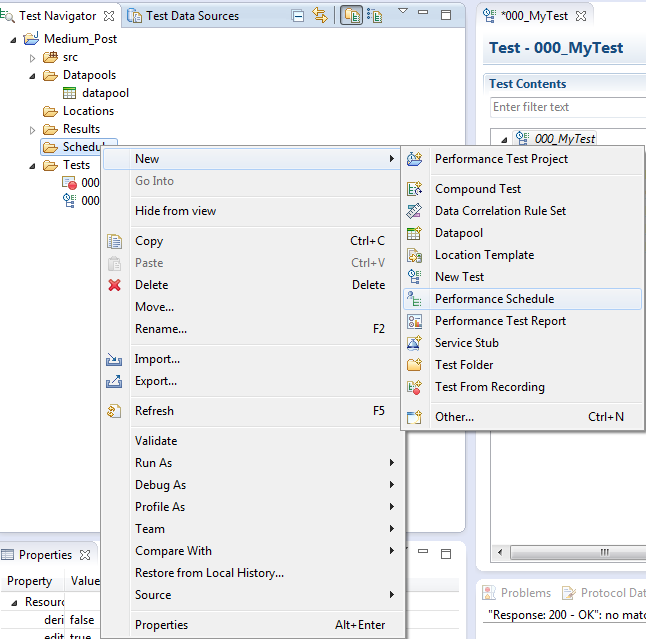Click the Test From Recording icon

pos(414,387)
